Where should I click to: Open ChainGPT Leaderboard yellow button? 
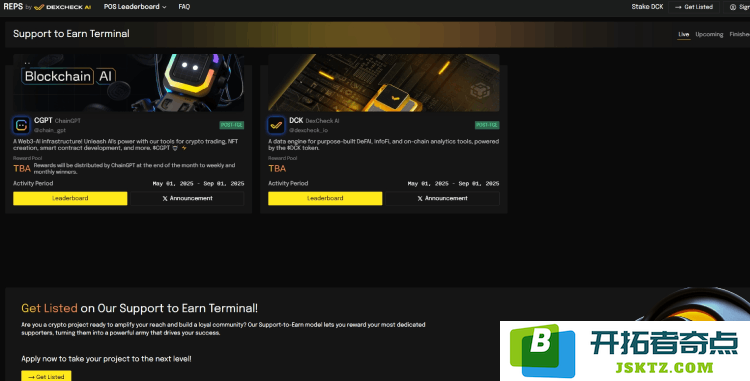(x=70, y=198)
